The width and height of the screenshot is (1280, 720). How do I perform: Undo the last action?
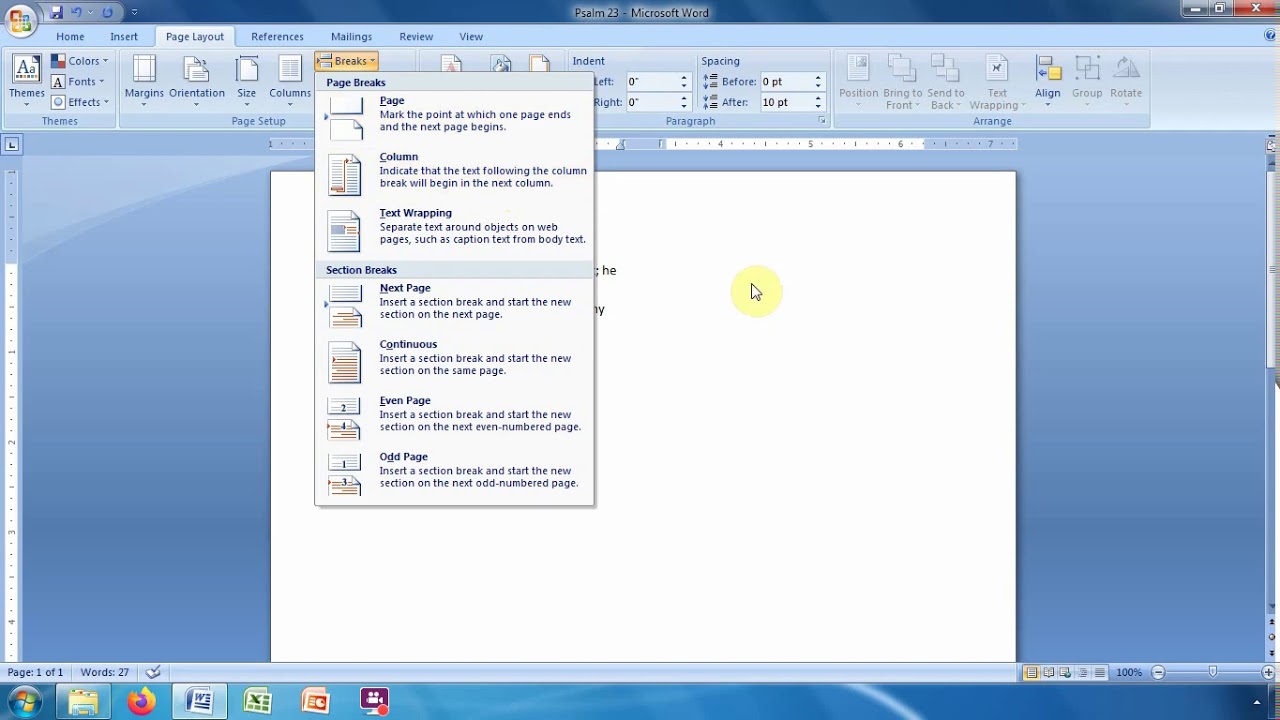(76, 13)
